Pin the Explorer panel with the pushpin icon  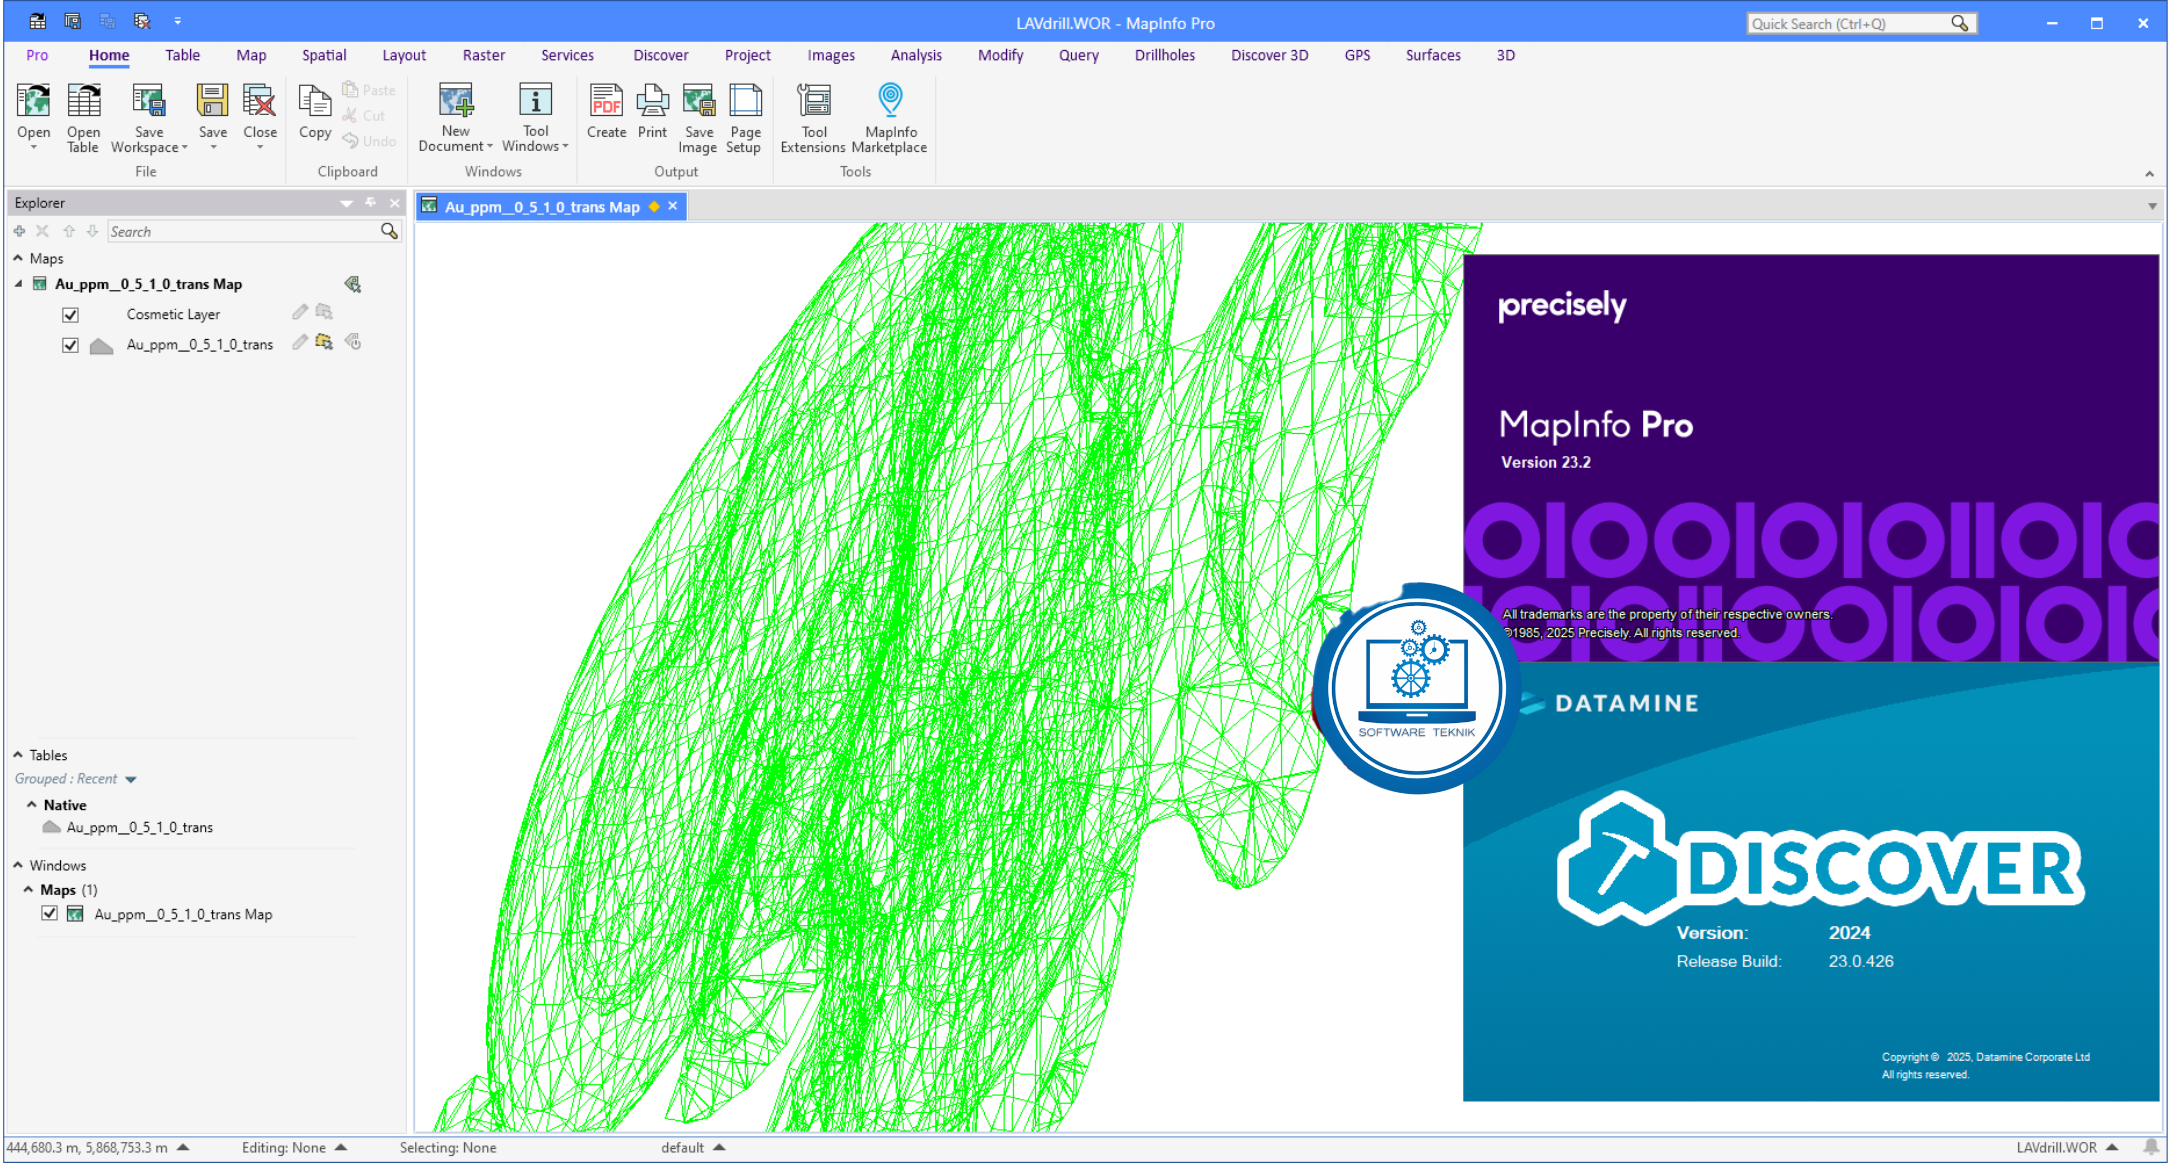tap(371, 202)
